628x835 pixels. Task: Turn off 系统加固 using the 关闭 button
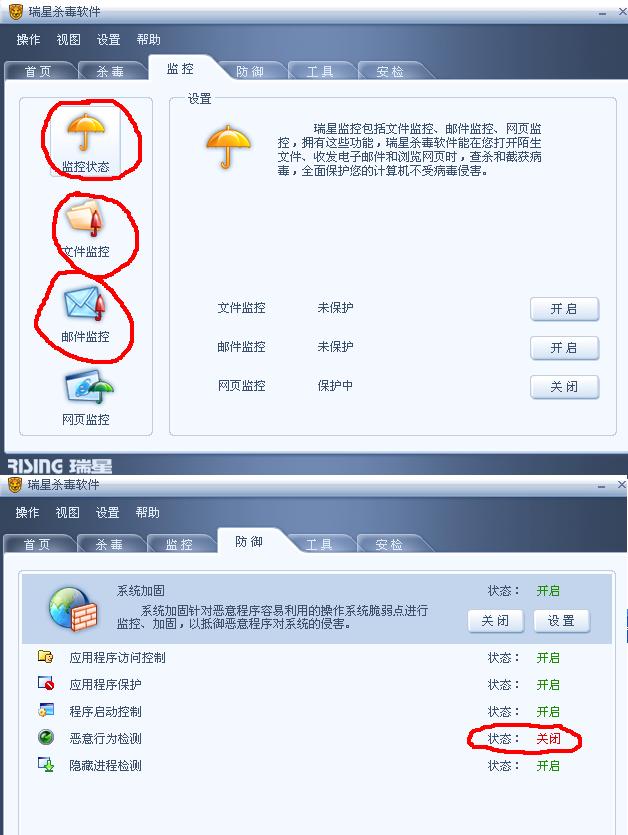(x=495, y=621)
